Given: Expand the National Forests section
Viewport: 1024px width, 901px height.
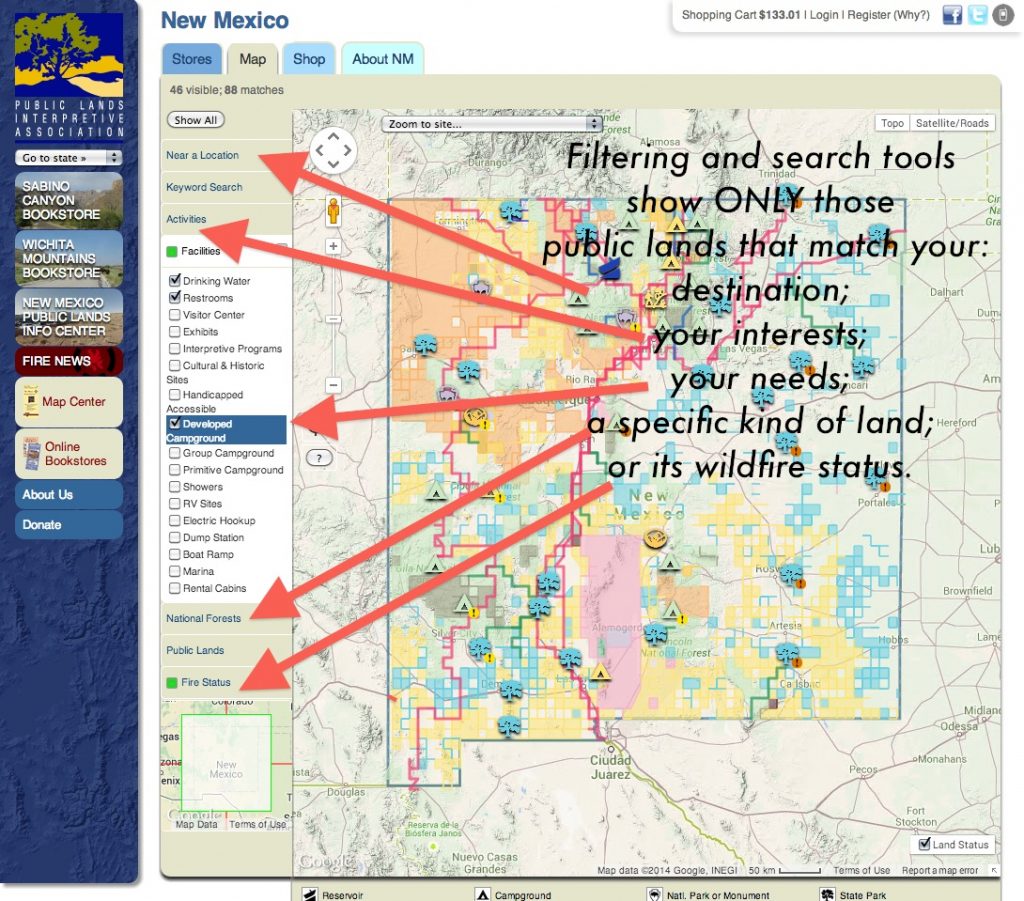Looking at the screenshot, I should 203,618.
